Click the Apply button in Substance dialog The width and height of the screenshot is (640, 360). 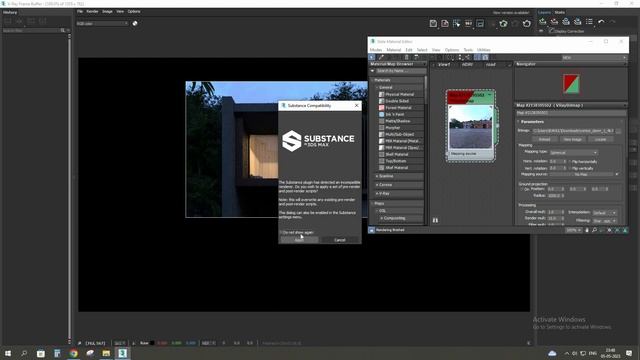(x=299, y=240)
